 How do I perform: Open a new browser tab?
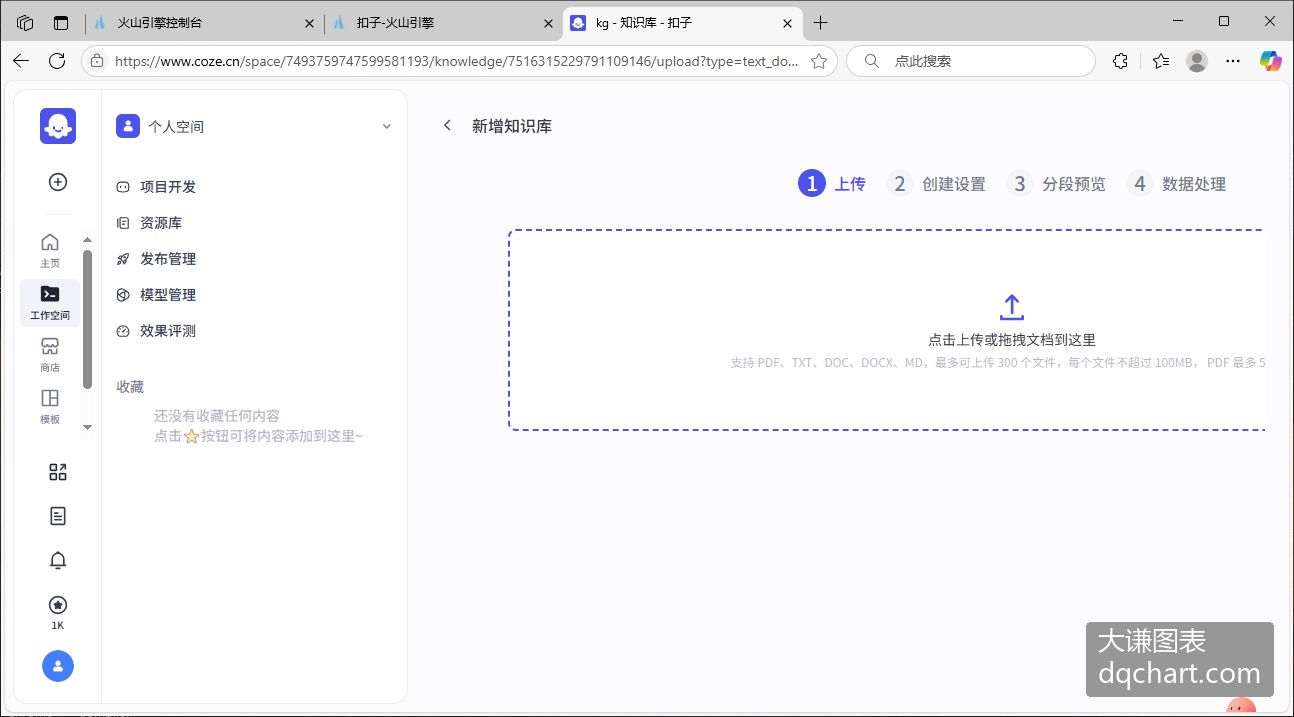(821, 22)
